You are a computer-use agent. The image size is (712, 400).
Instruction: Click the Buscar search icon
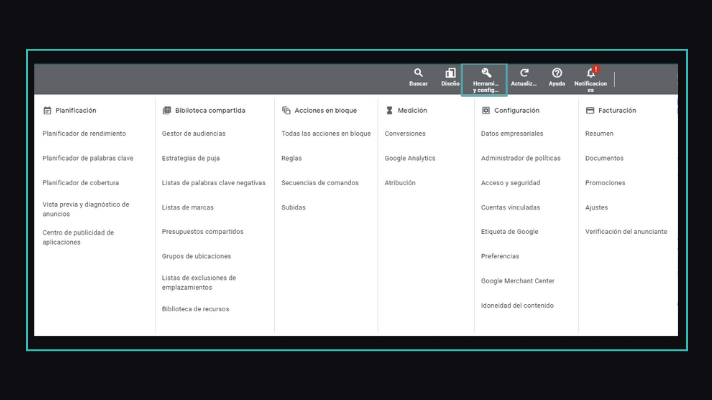418,73
